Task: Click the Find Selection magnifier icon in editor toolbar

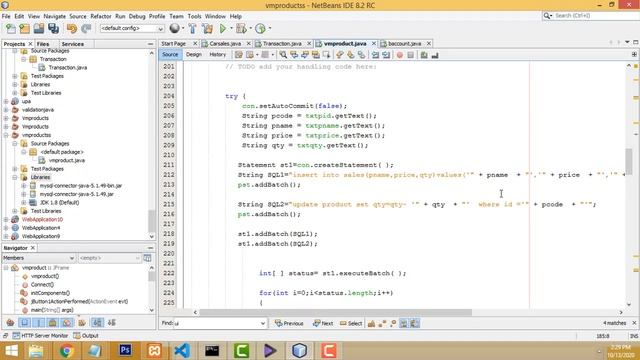Action: [283, 55]
